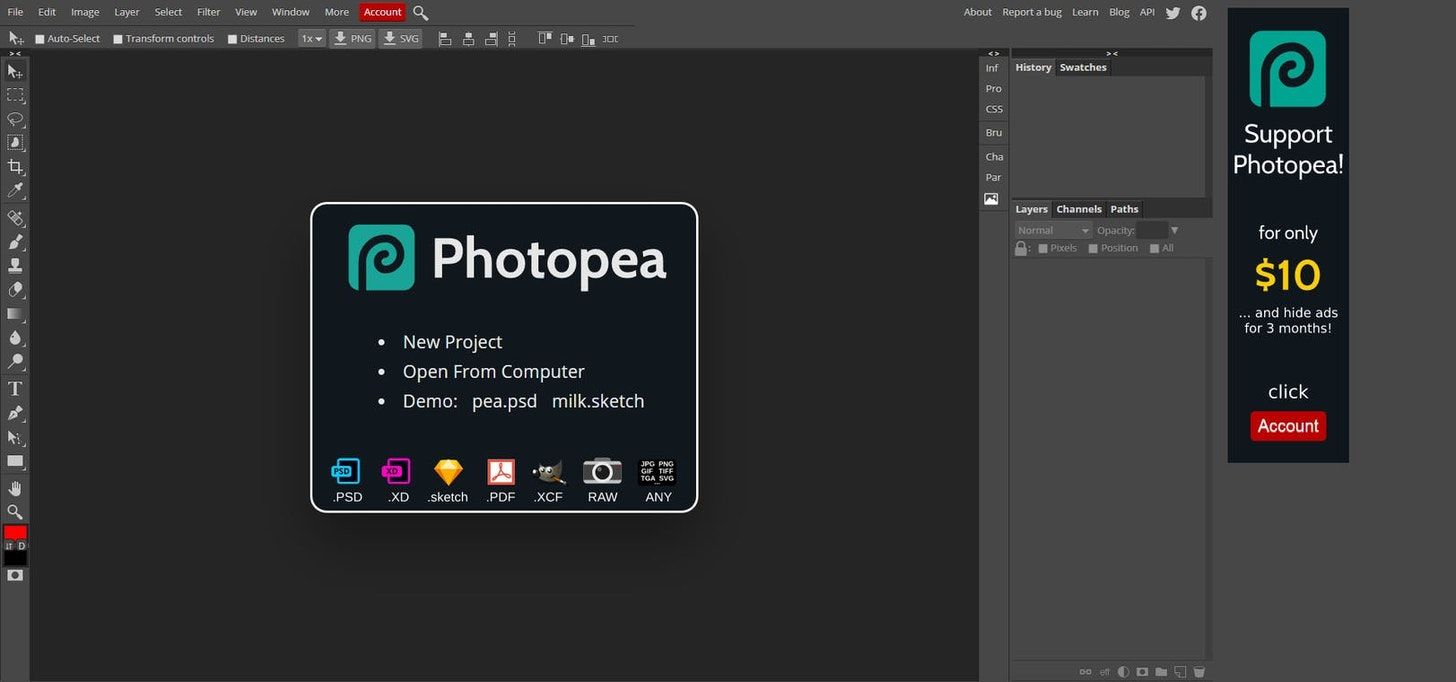This screenshot has width=1456, height=682.
Task: Click the red foreground color swatch
Action: click(15, 532)
